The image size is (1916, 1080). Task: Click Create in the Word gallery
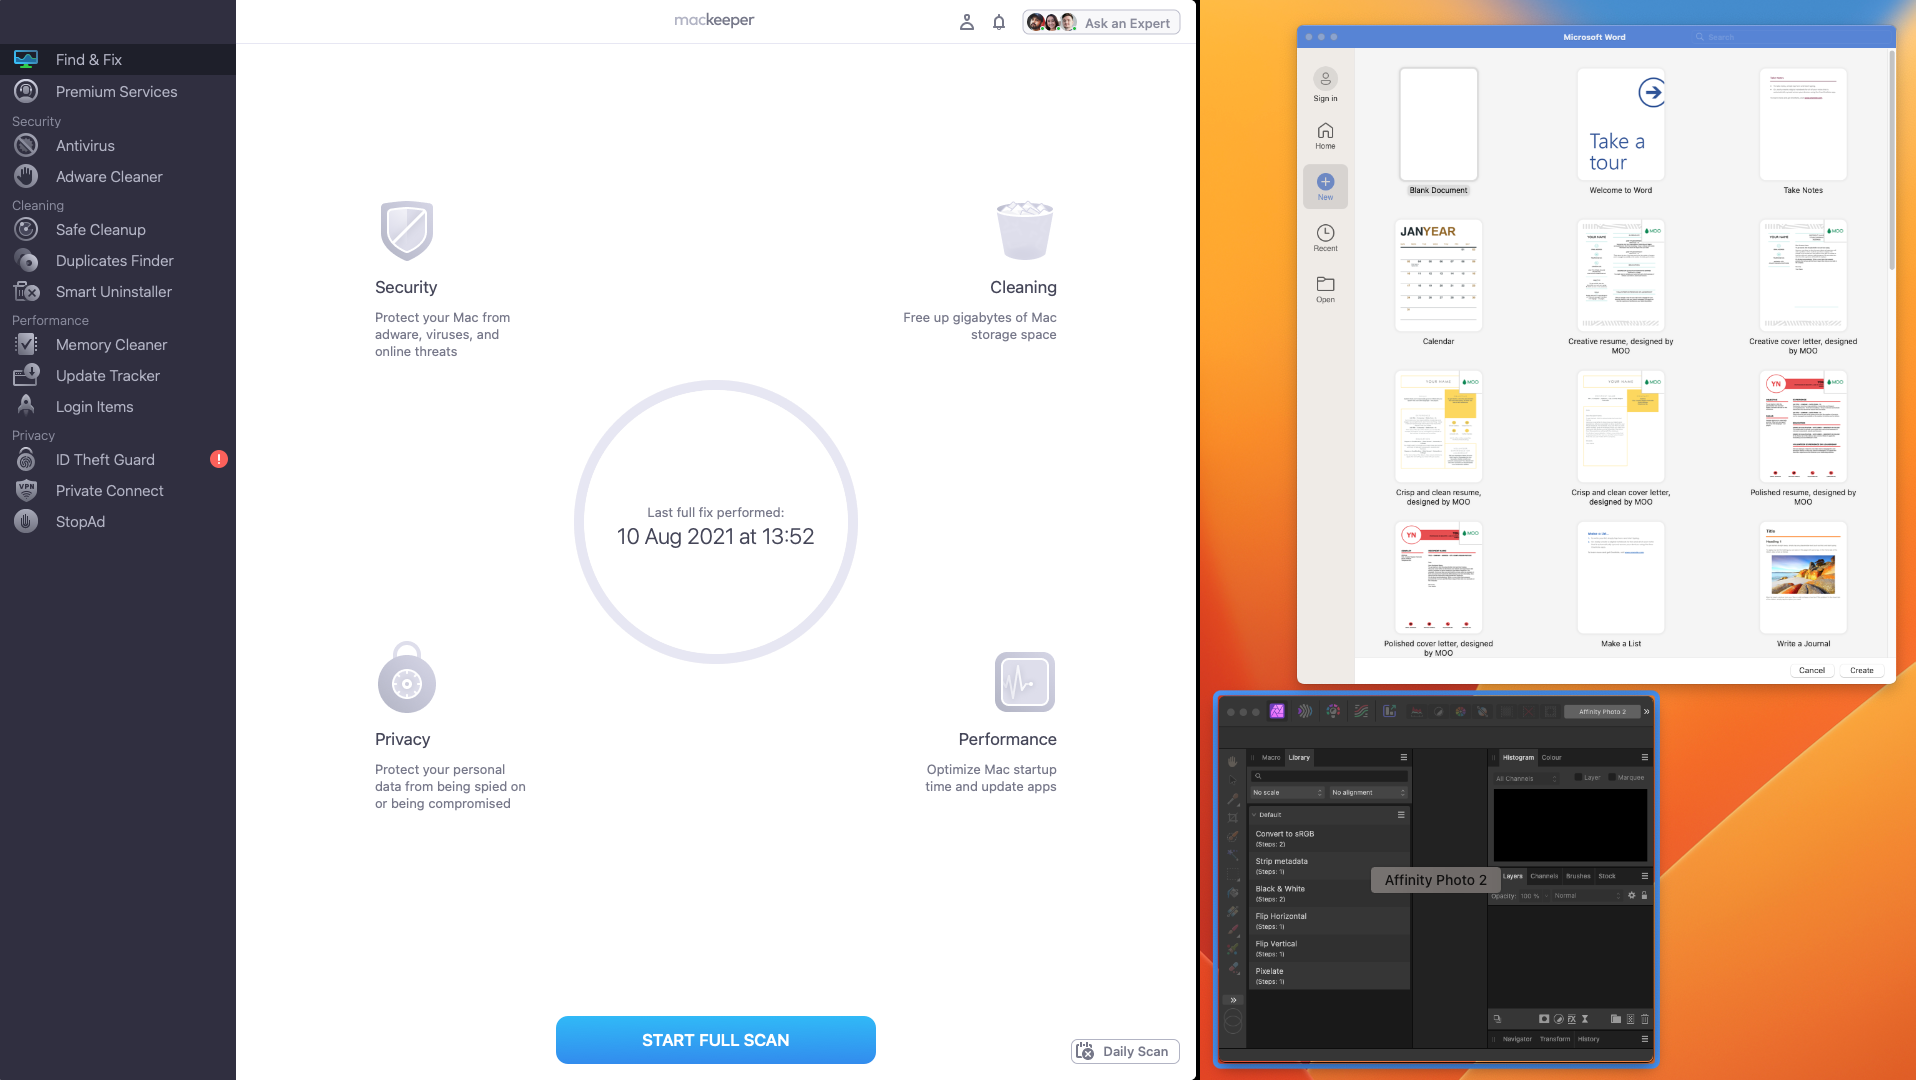pos(1861,670)
